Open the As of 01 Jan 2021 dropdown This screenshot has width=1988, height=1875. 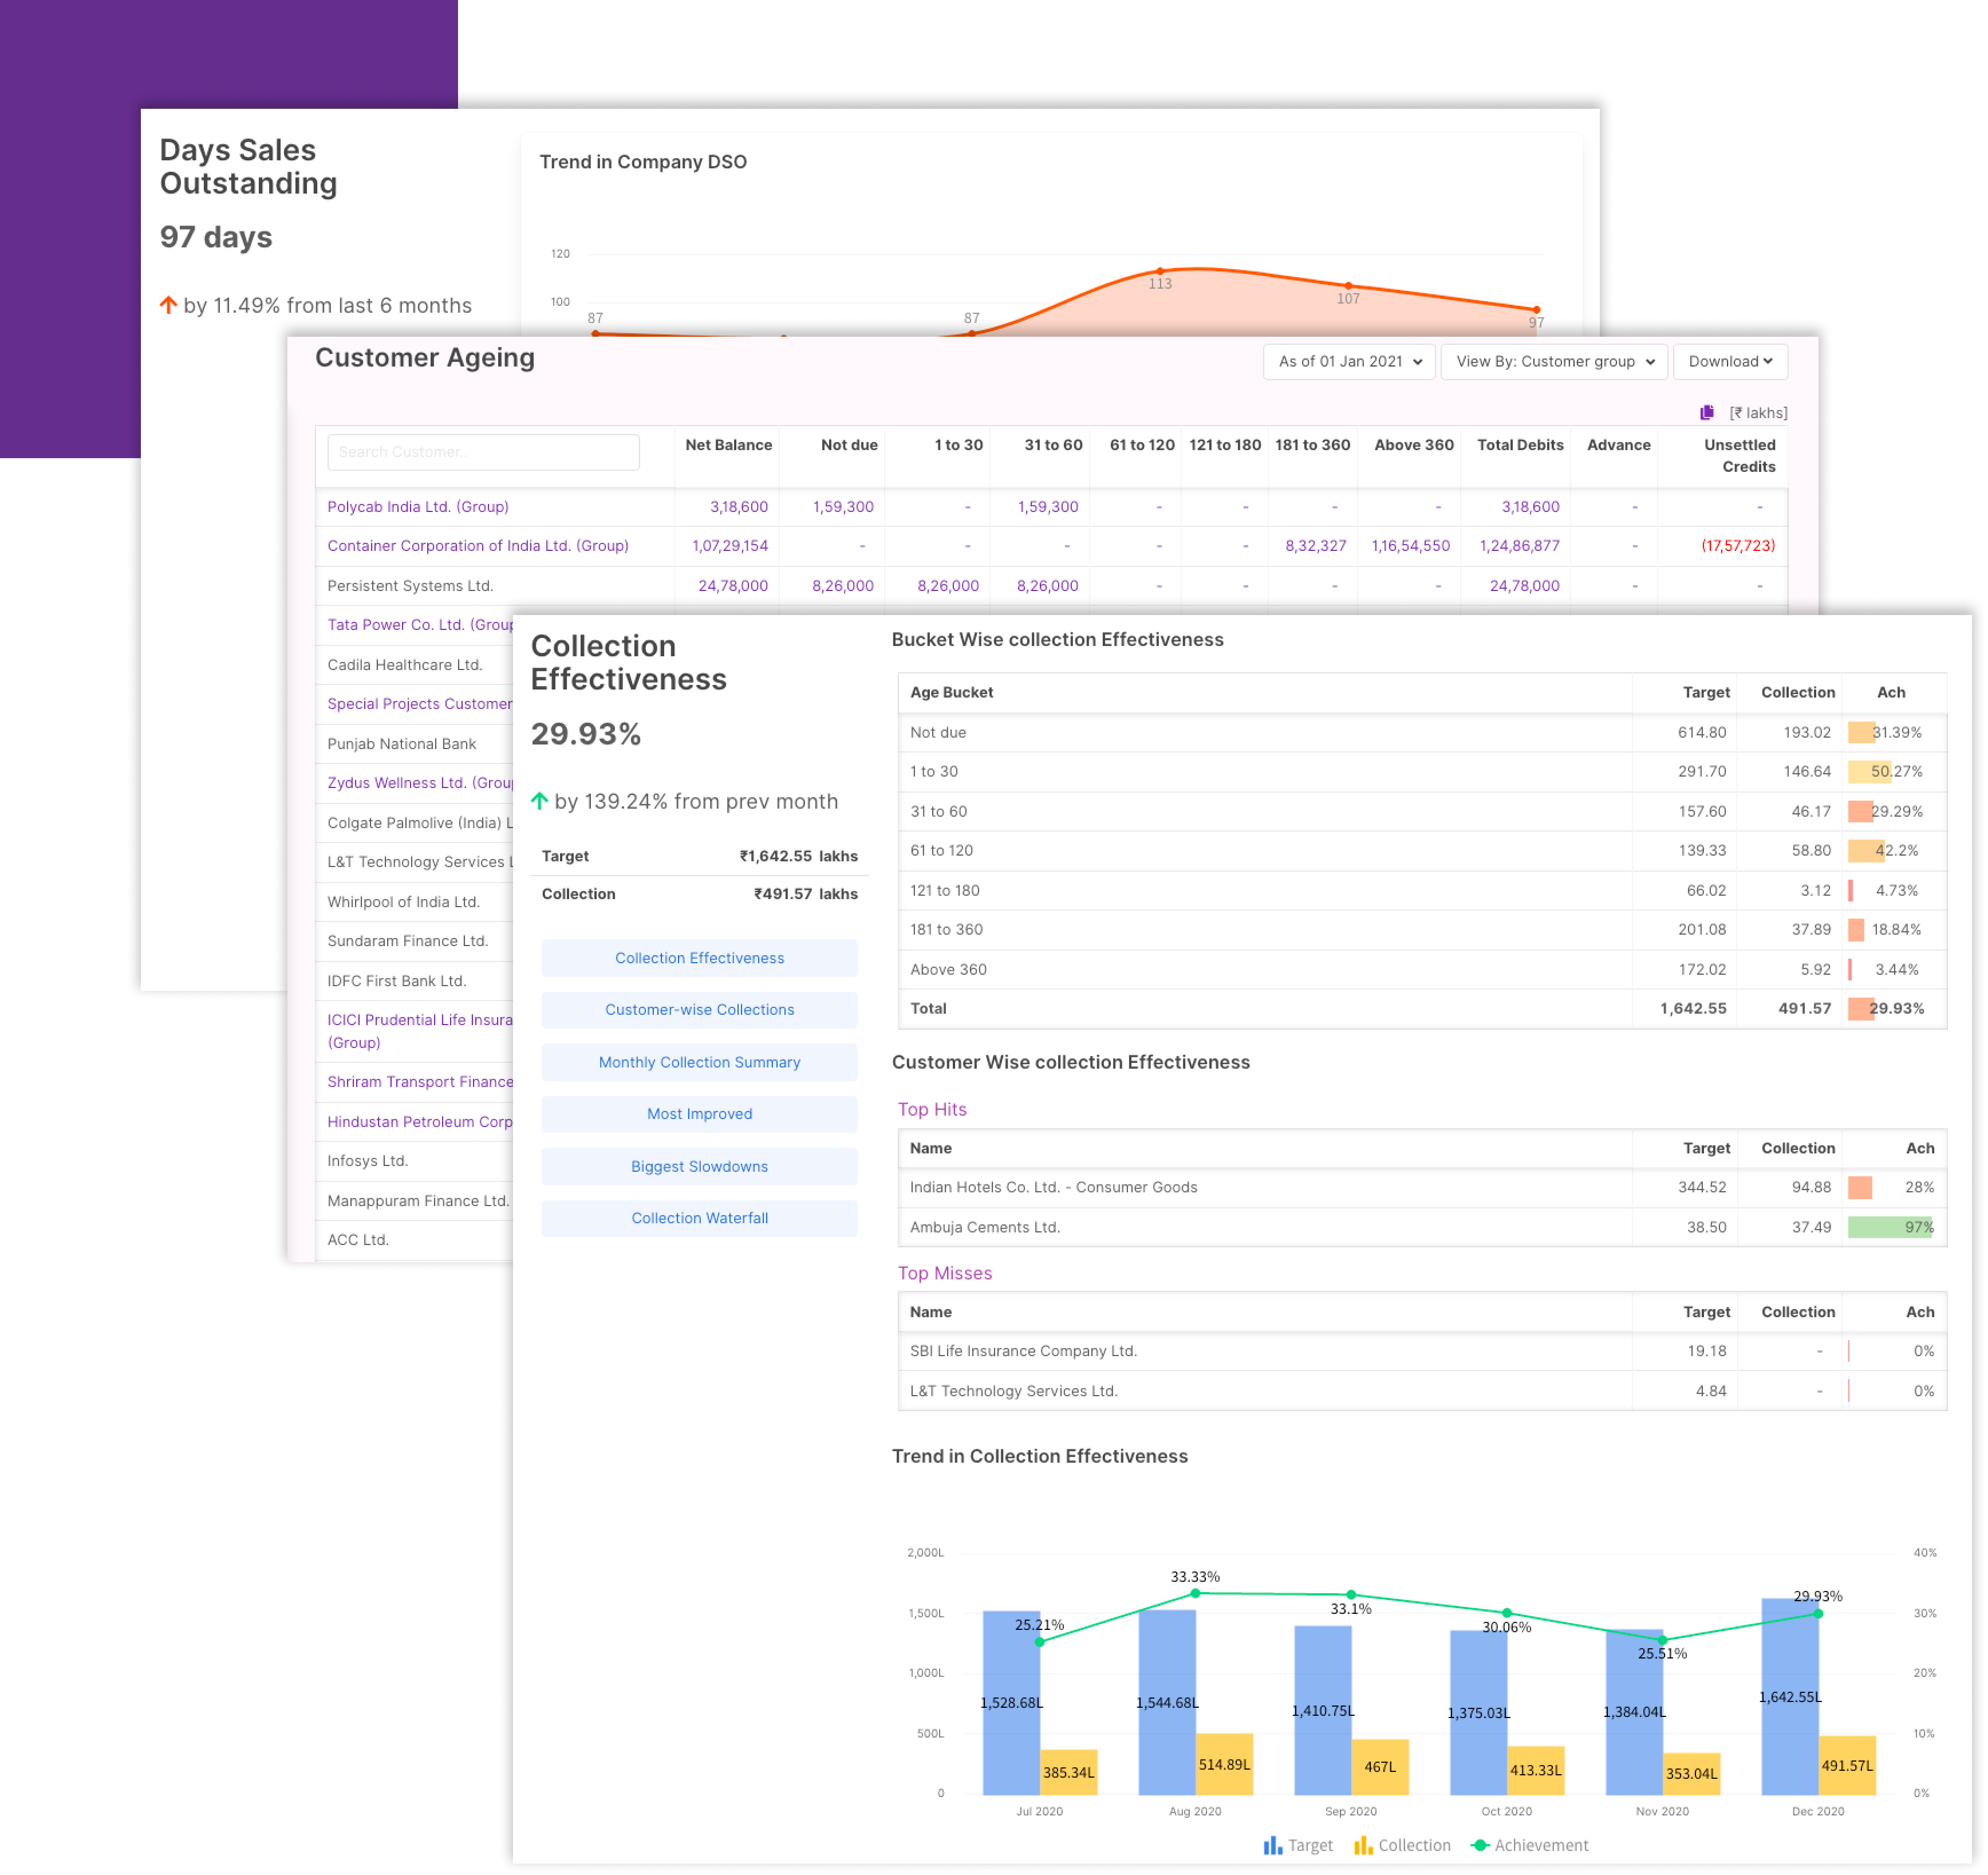point(1349,361)
